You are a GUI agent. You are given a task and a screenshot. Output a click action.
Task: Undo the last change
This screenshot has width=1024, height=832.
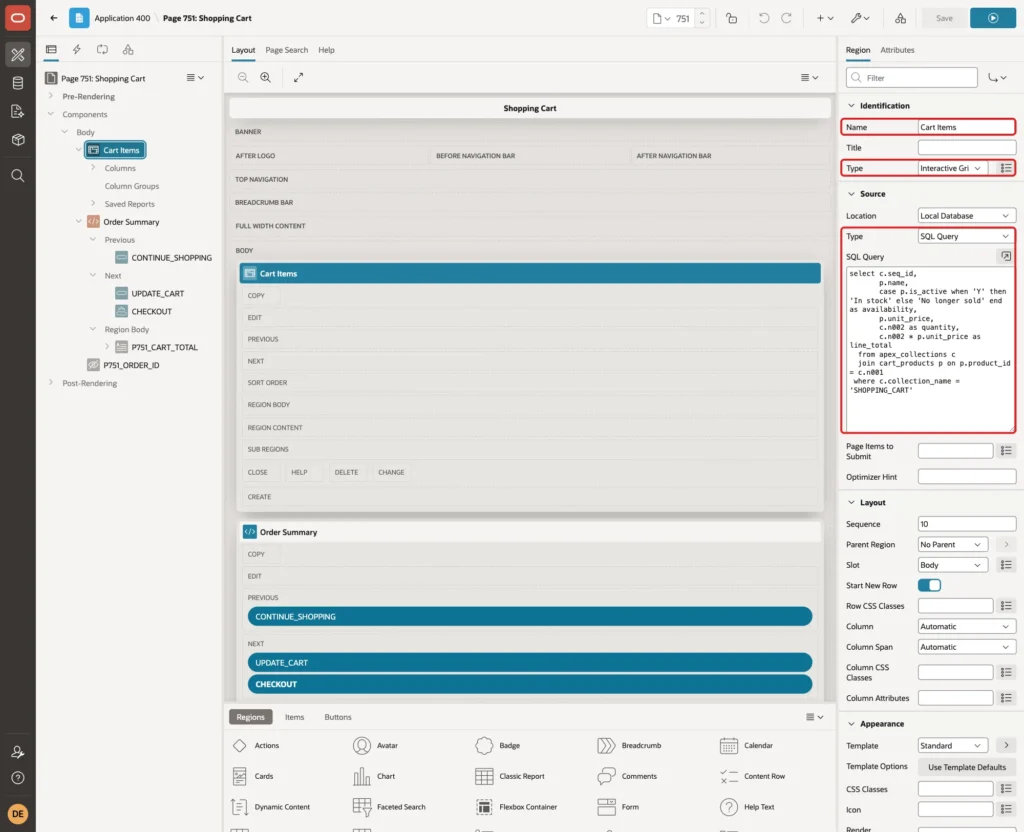point(763,18)
